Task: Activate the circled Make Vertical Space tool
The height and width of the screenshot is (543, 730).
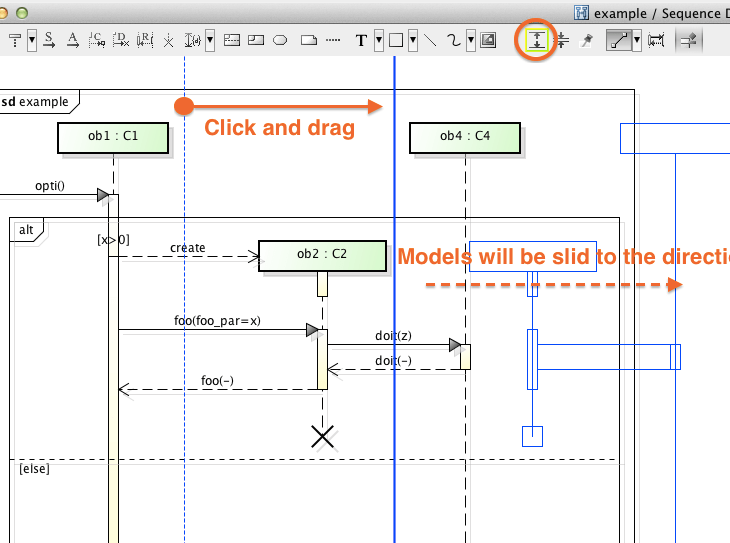Action: coord(537,41)
